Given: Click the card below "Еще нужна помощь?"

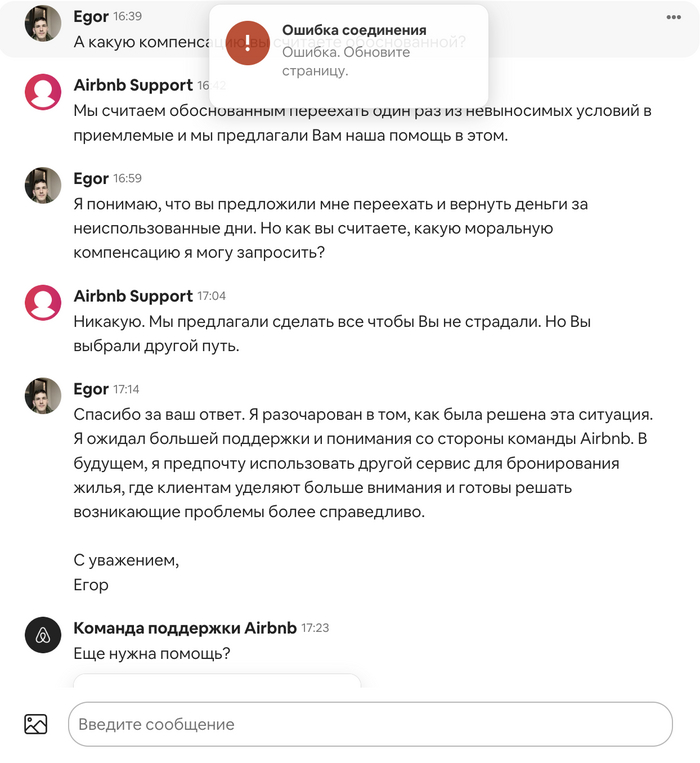Looking at the screenshot, I should click(x=217, y=680).
